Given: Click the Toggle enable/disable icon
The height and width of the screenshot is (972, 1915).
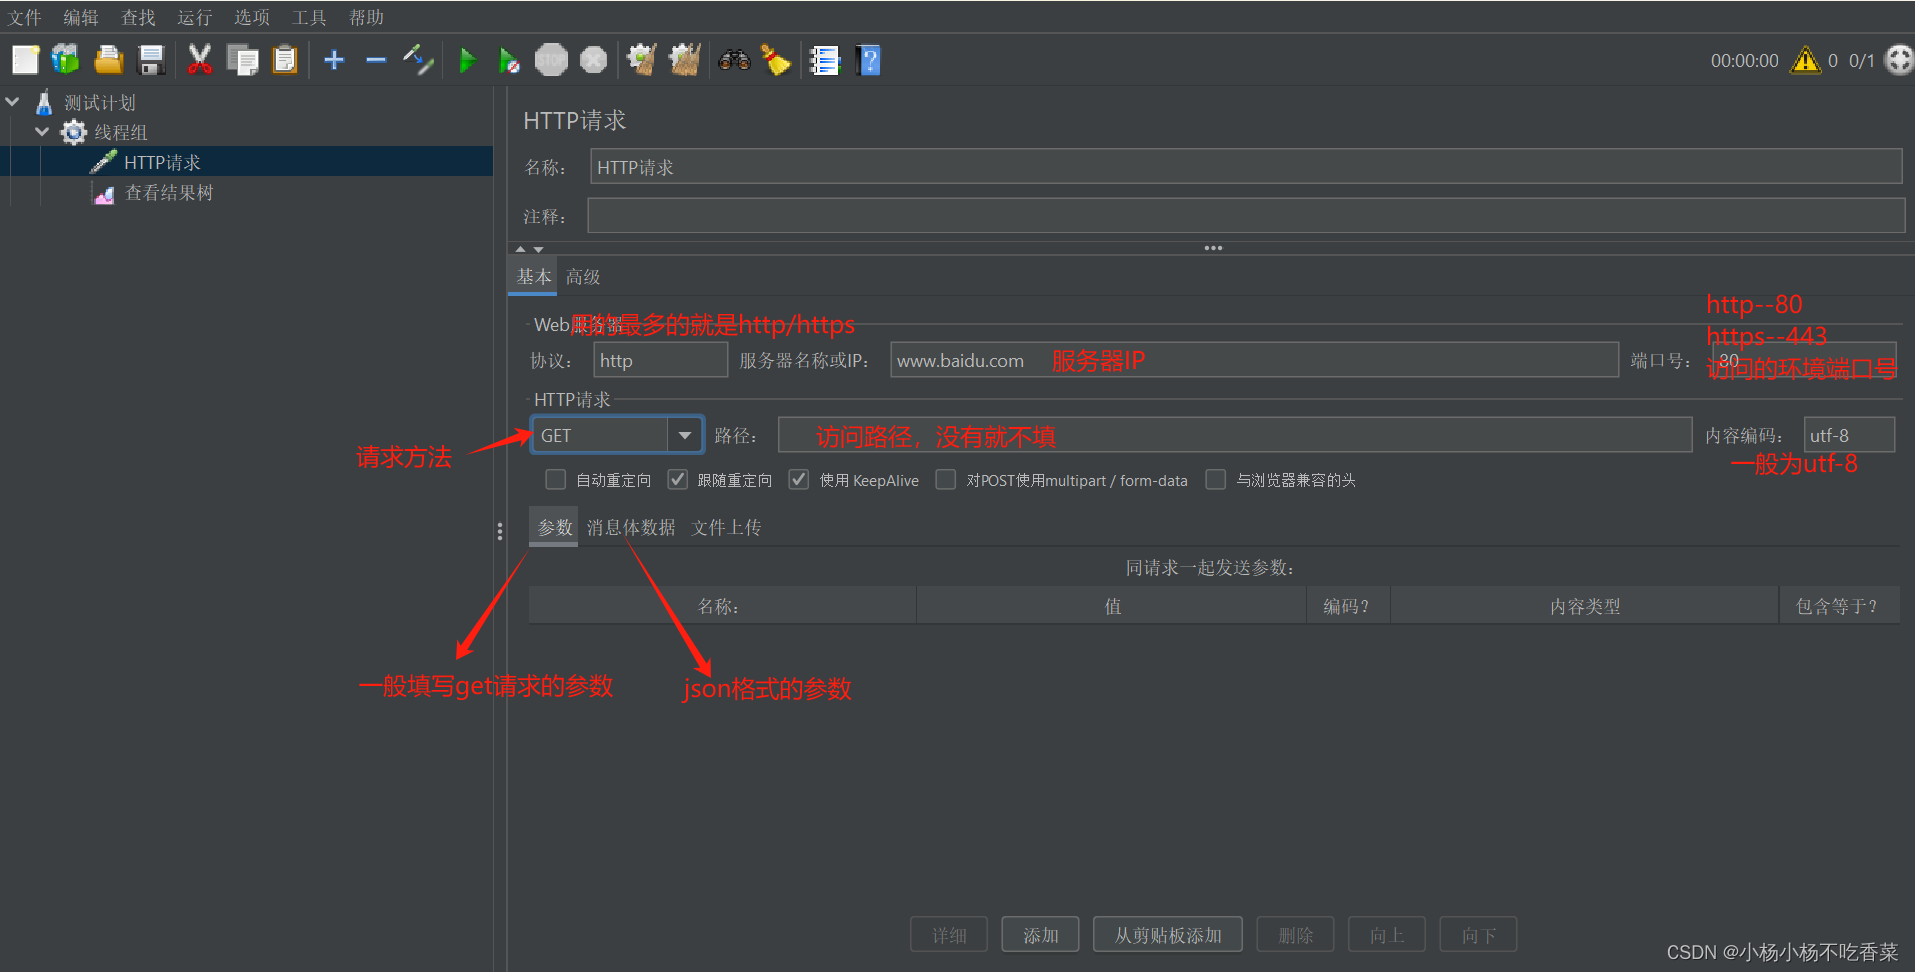Looking at the screenshot, I should [418, 60].
